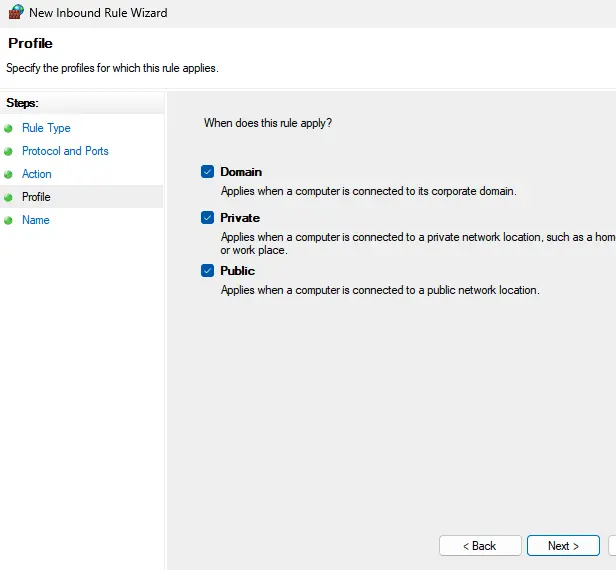This screenshot has width=616, height=570.
Task: Click the New Inbound Rule Wizard title text
Action: [x=98, y=13]
